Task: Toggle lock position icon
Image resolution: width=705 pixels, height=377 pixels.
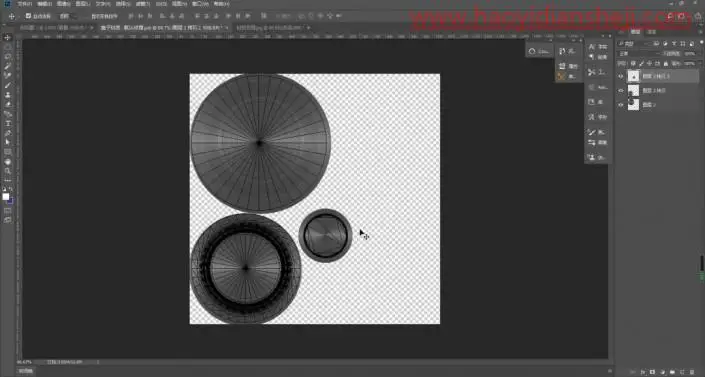Action: (649, 63)
